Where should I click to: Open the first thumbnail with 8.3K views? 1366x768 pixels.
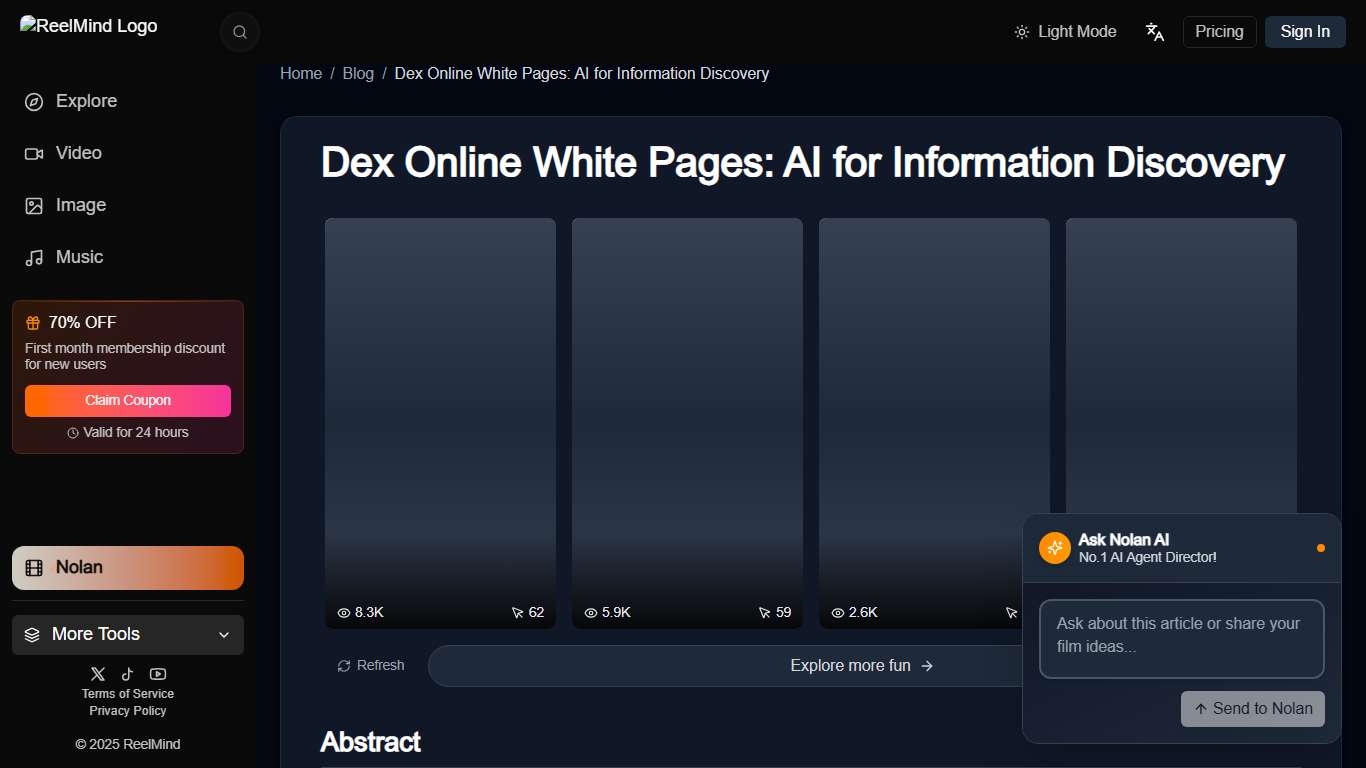click(x=440, y=420)
